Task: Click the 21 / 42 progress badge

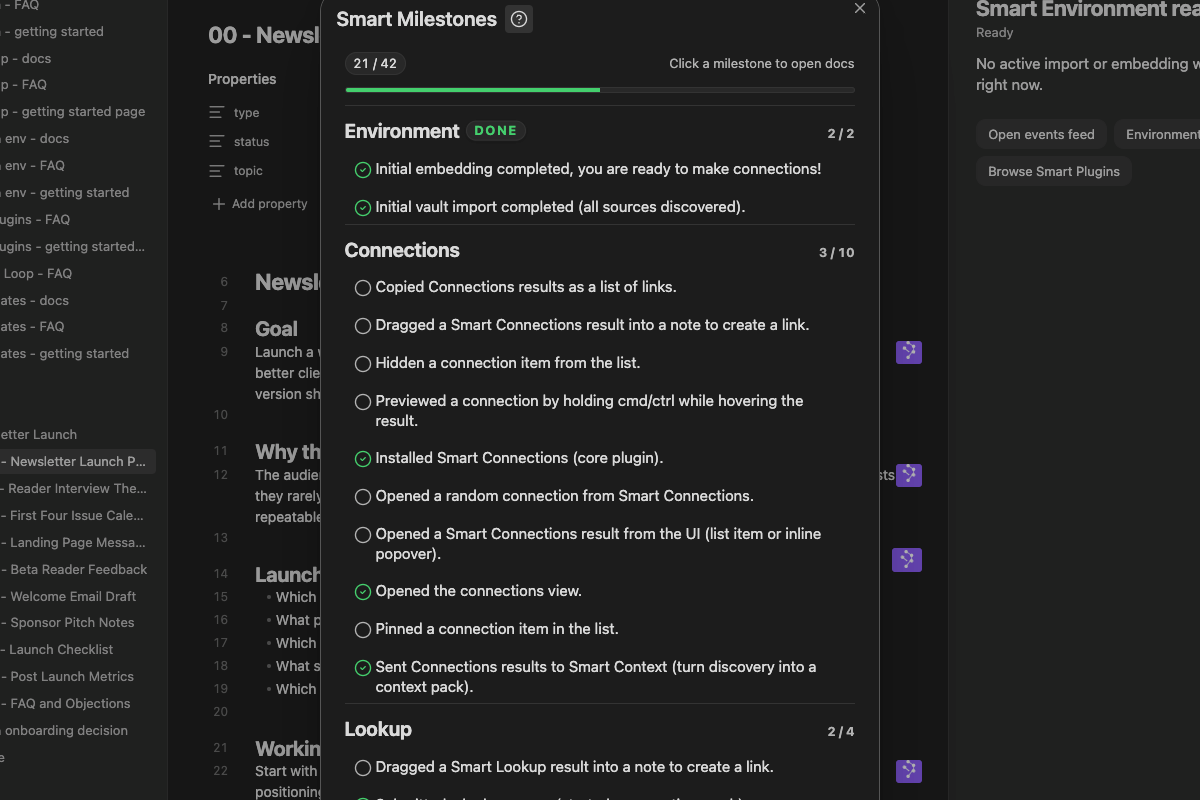Action: tap(375, 64)
